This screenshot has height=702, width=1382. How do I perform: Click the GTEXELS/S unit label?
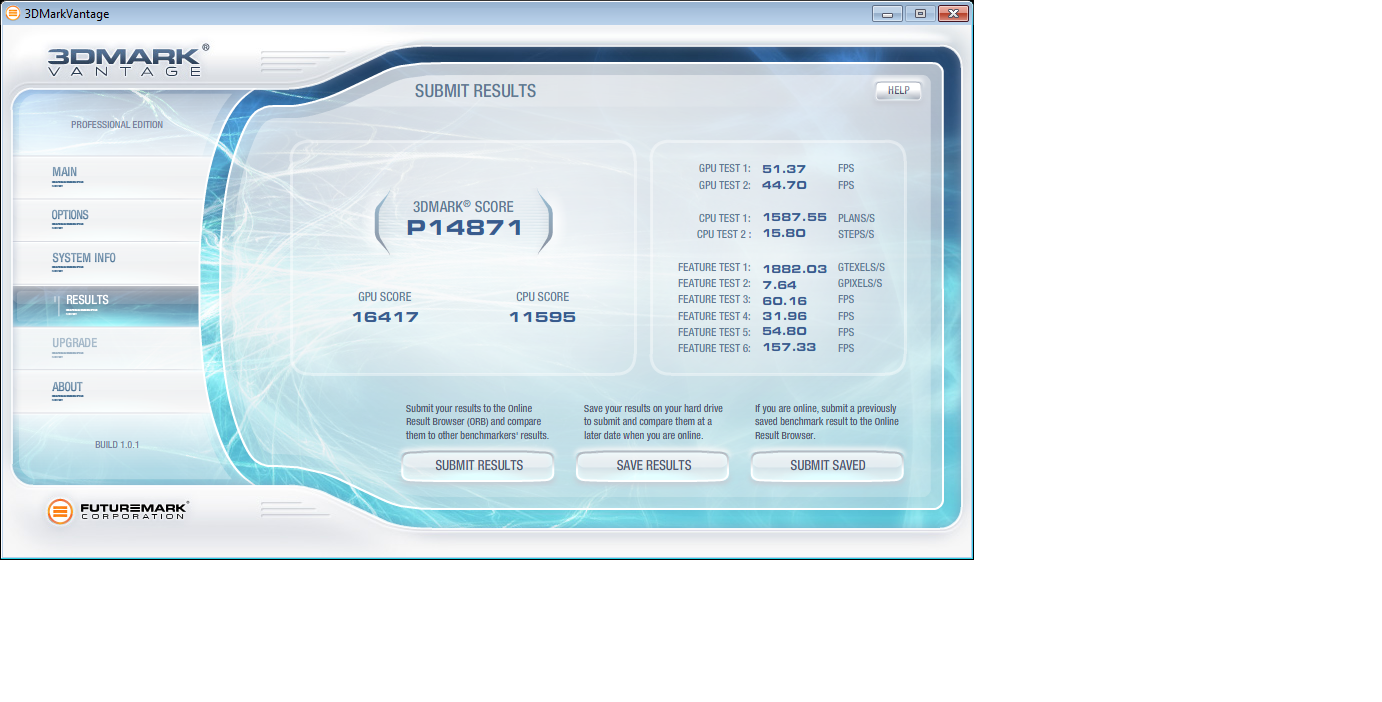tap(861, 268)
